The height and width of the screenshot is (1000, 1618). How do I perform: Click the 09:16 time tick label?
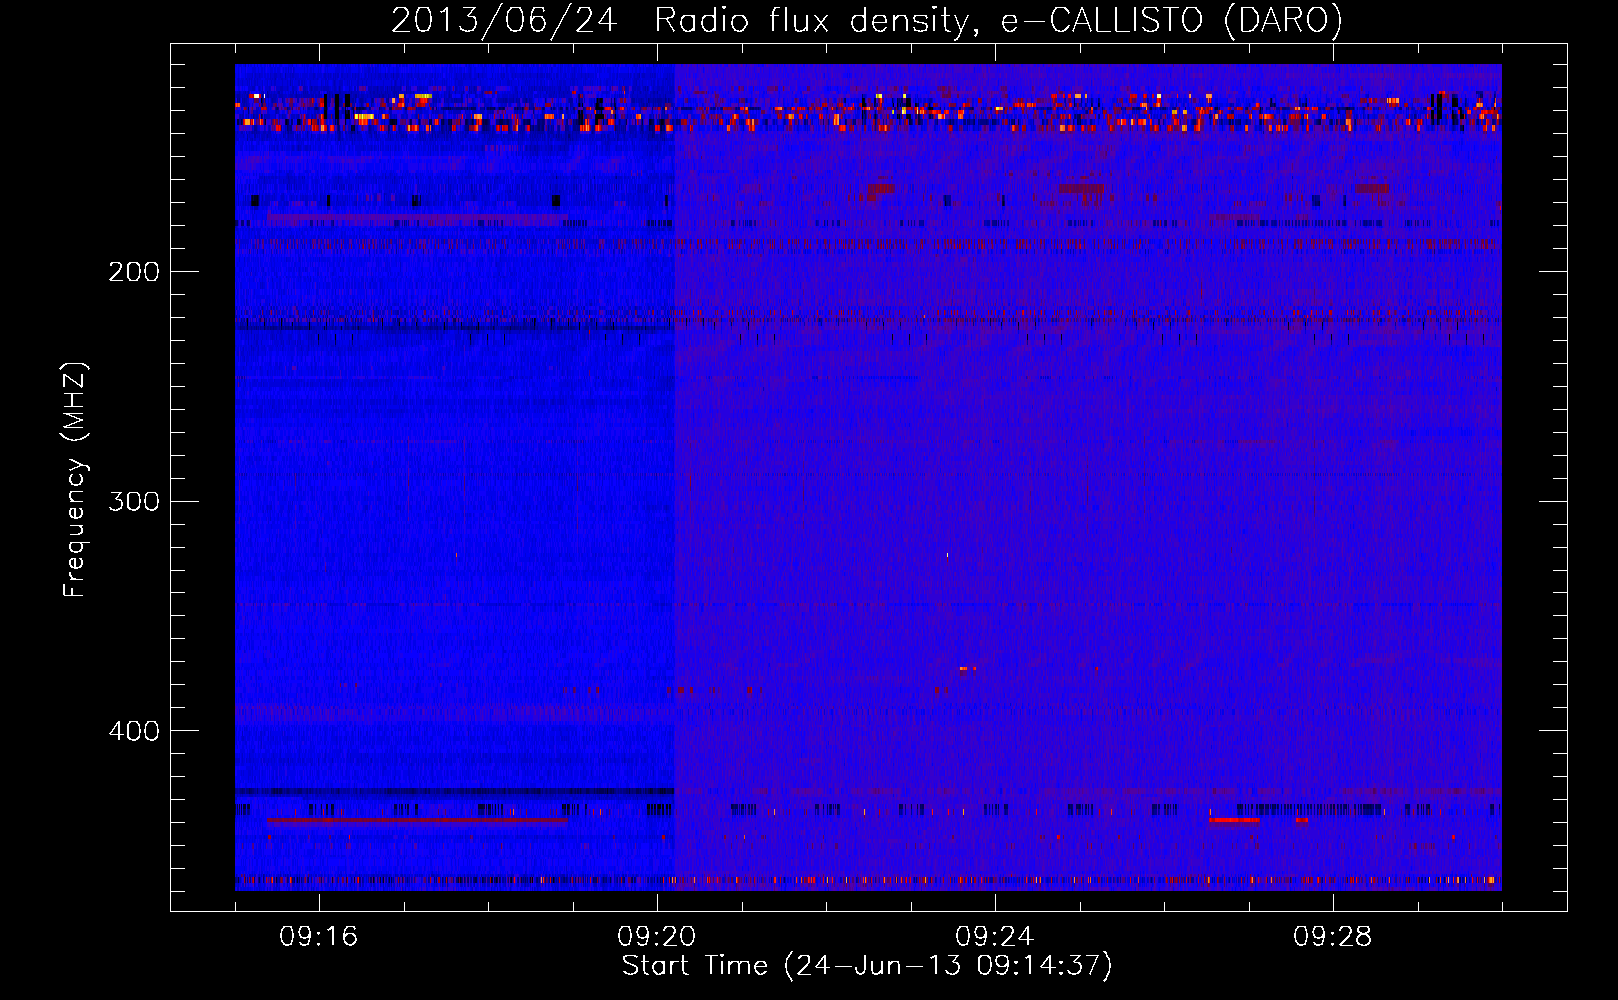(x=319, y=937)
